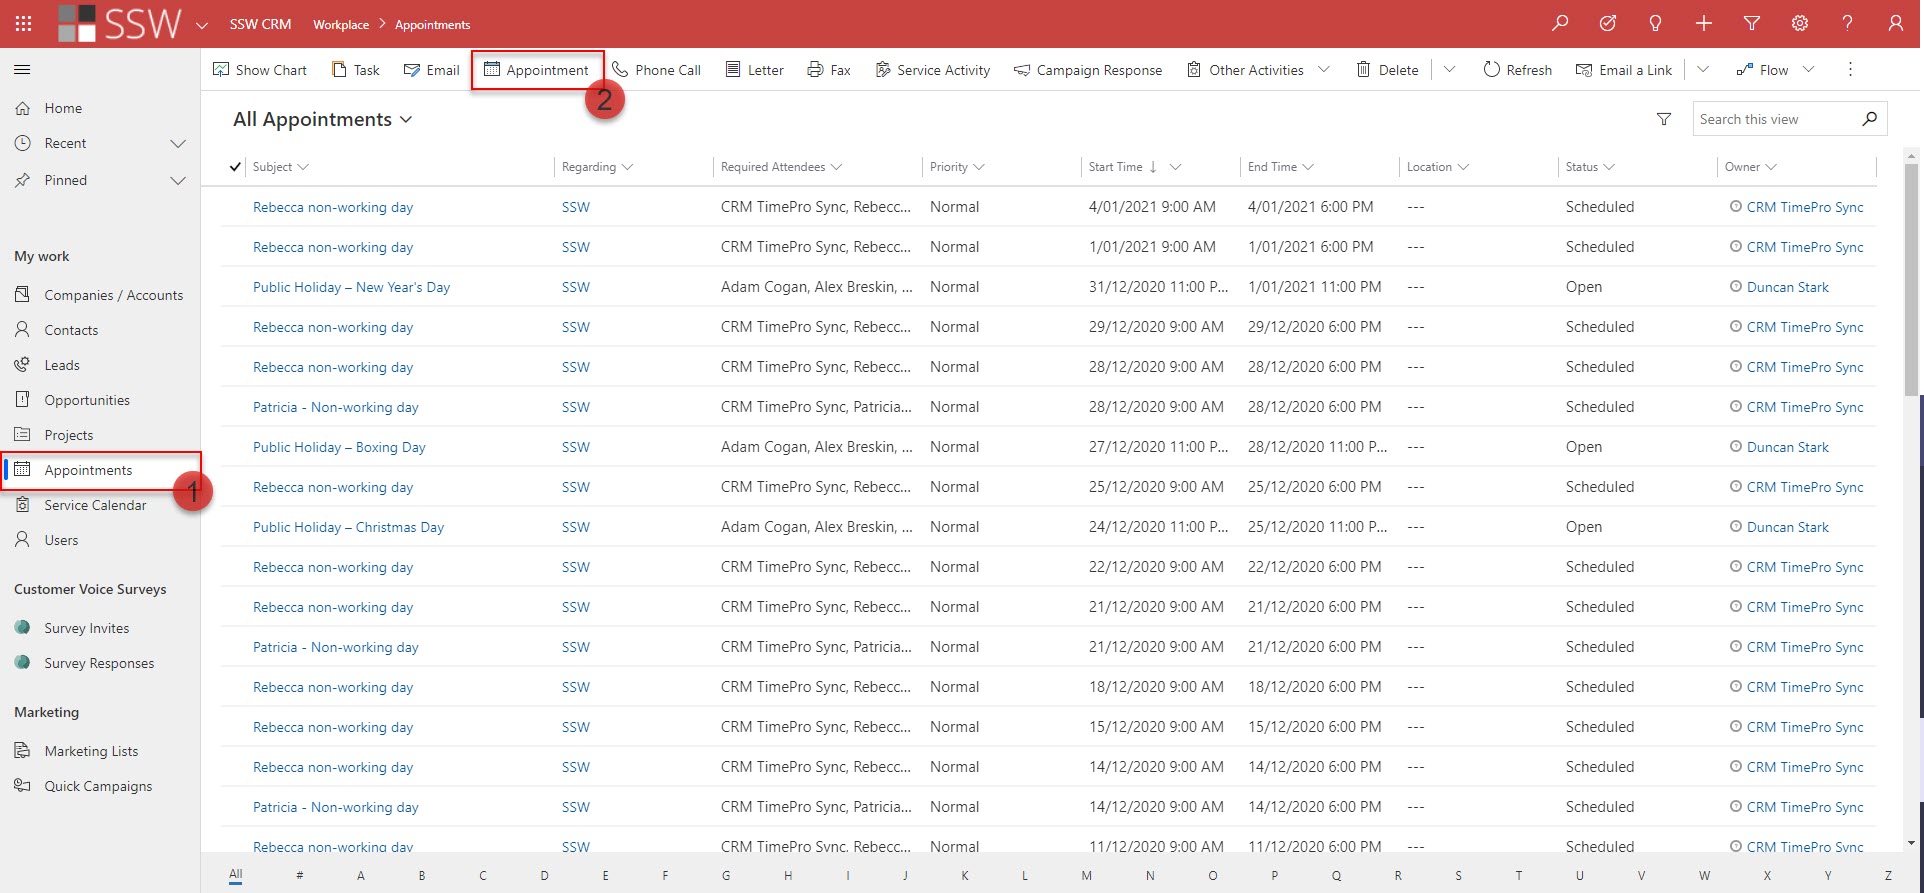Open Public Holiday – Boxing Day appointment

pos(339,448)
